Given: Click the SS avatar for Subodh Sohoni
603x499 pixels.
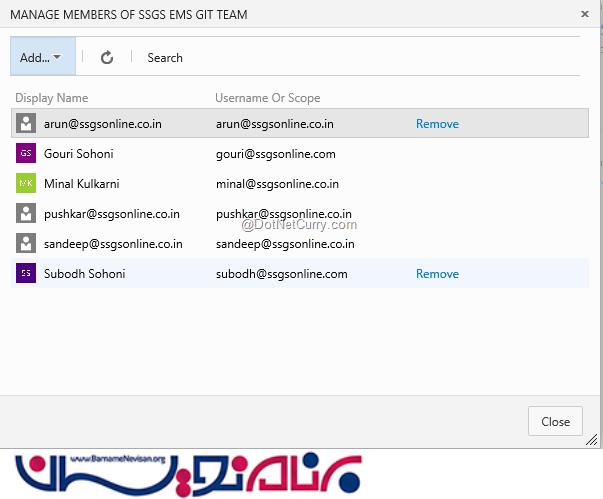Looking at the screenshot, I should (x=26, y=273).
